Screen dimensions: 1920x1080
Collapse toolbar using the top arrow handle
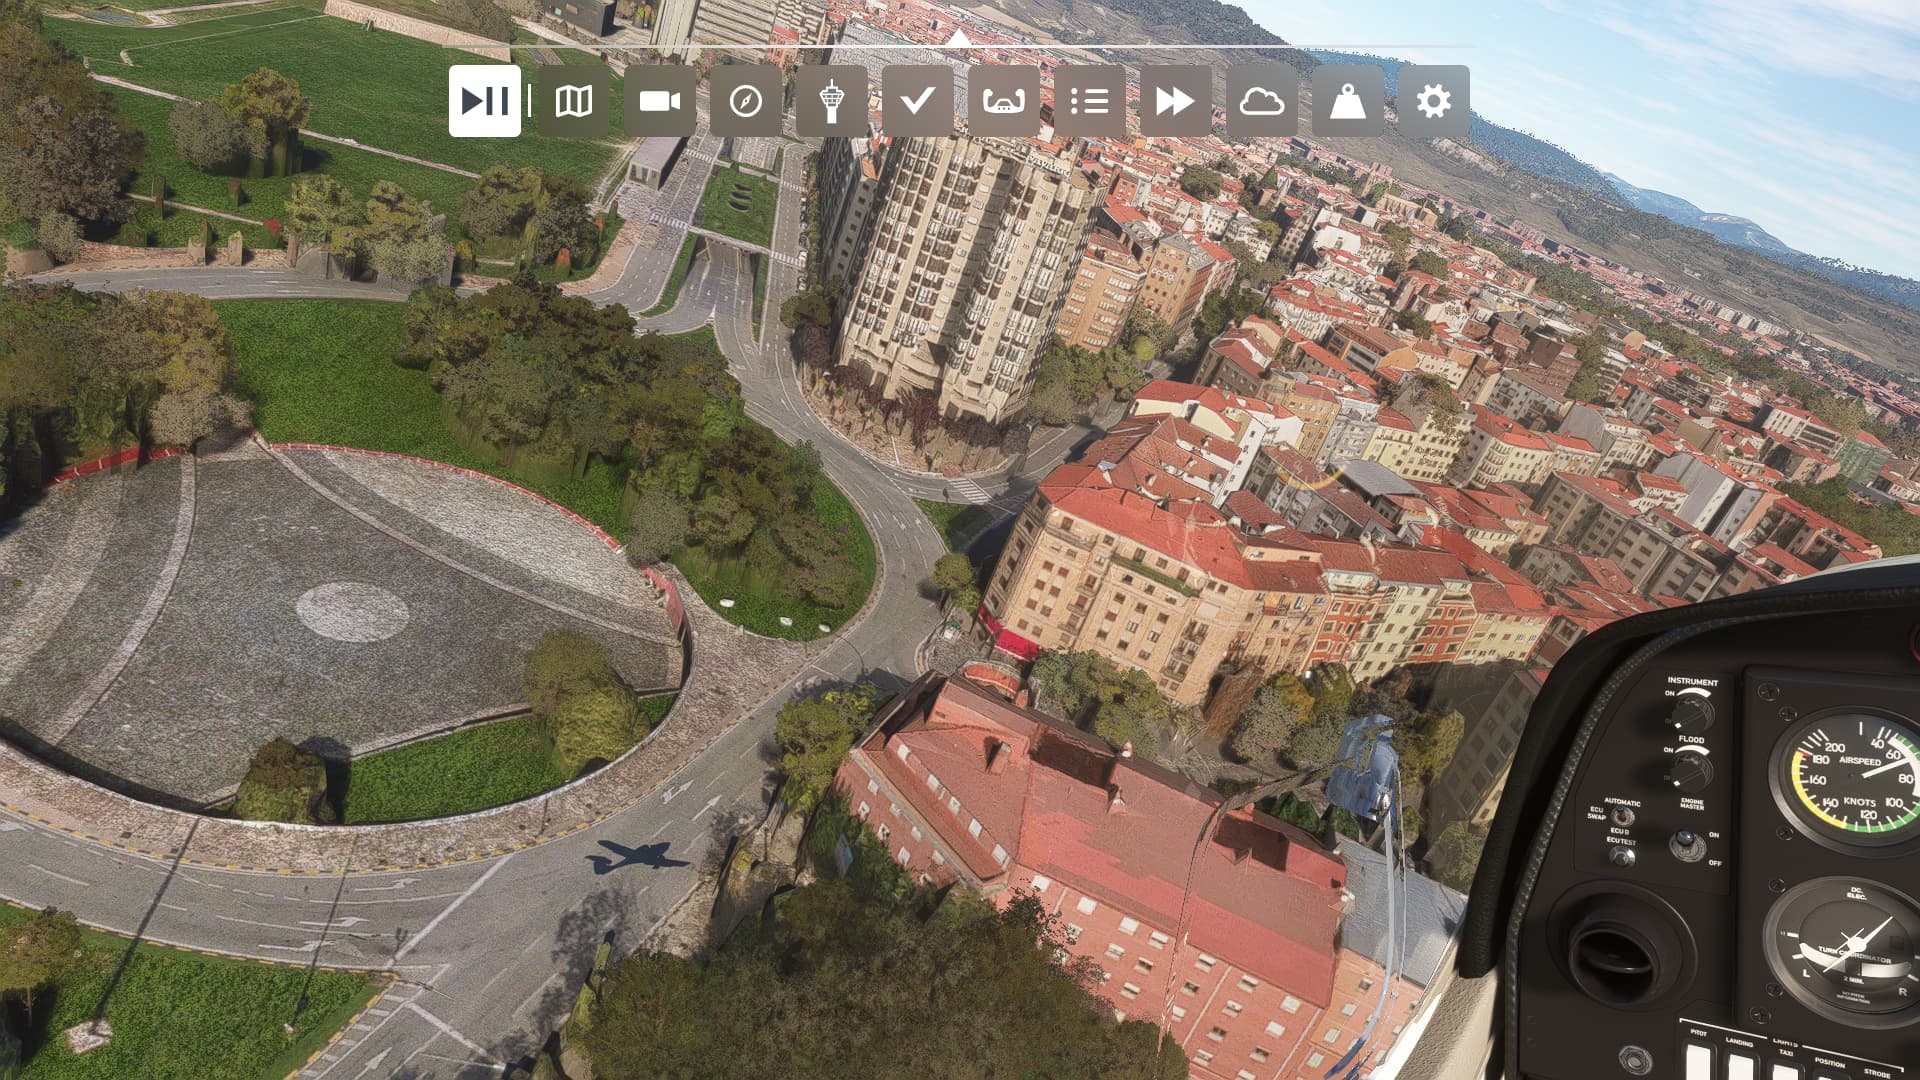pyautogui.click(x=958, y=38)
